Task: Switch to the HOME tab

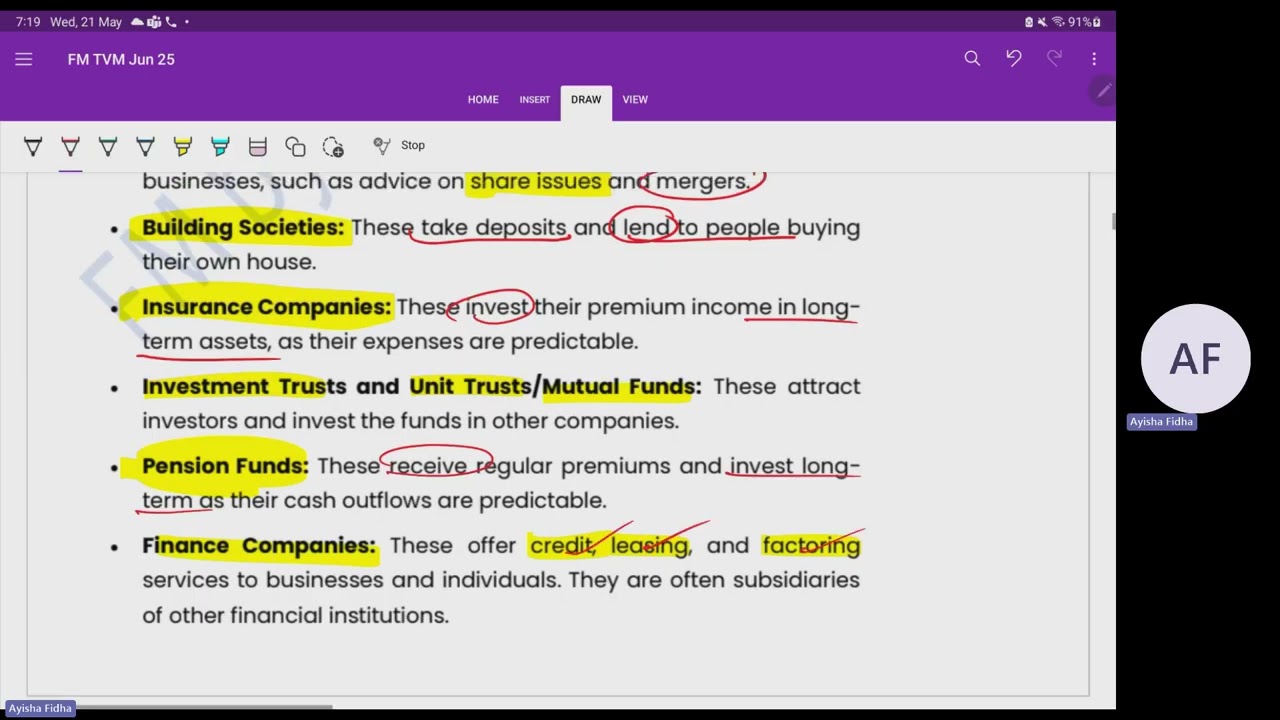Action: (483, 99)
